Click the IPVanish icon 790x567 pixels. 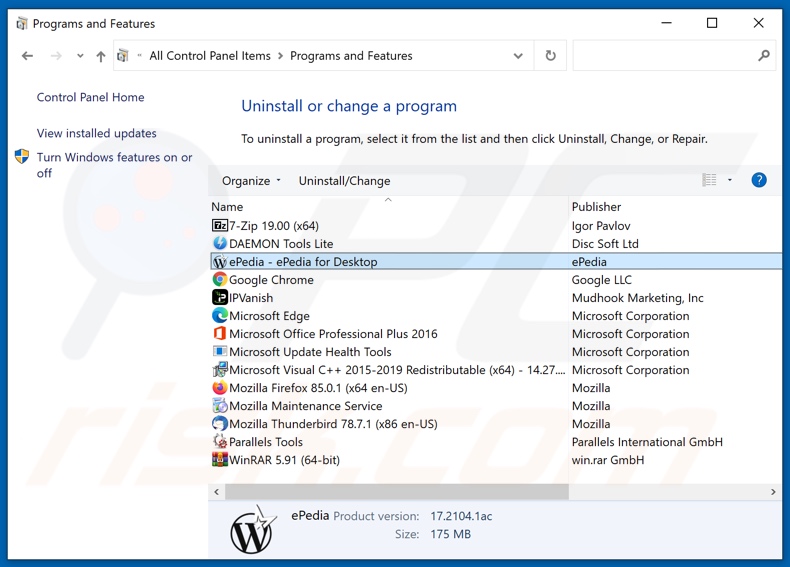click(220, 297)
